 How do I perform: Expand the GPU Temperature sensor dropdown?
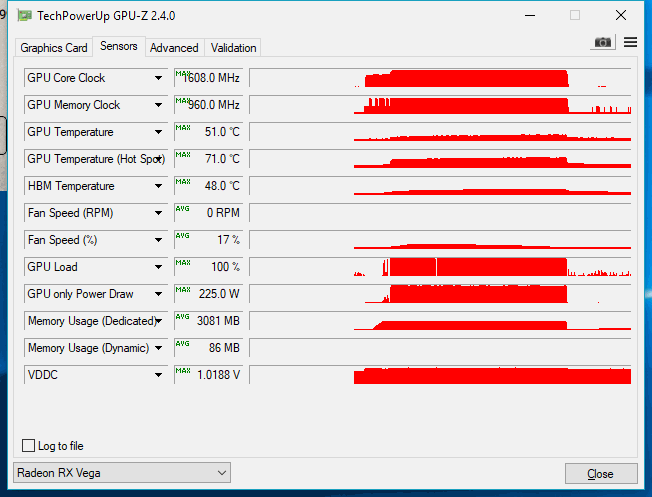click(158, 132)
